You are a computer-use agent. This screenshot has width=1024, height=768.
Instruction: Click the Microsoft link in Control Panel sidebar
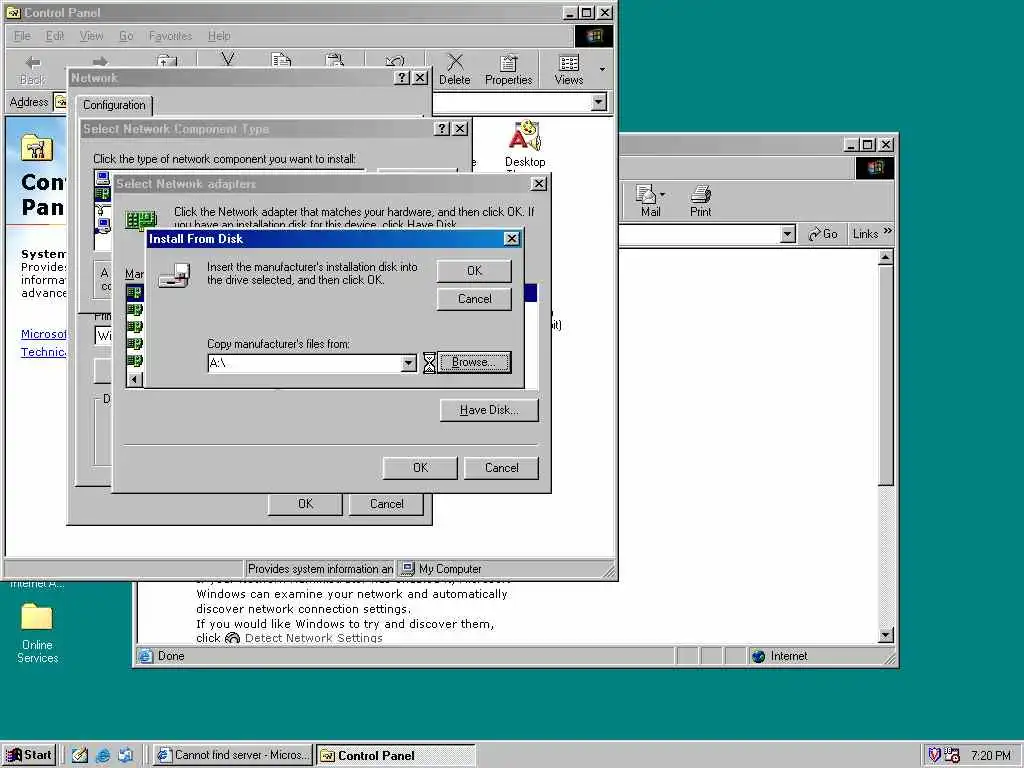[x=43, y=334]
